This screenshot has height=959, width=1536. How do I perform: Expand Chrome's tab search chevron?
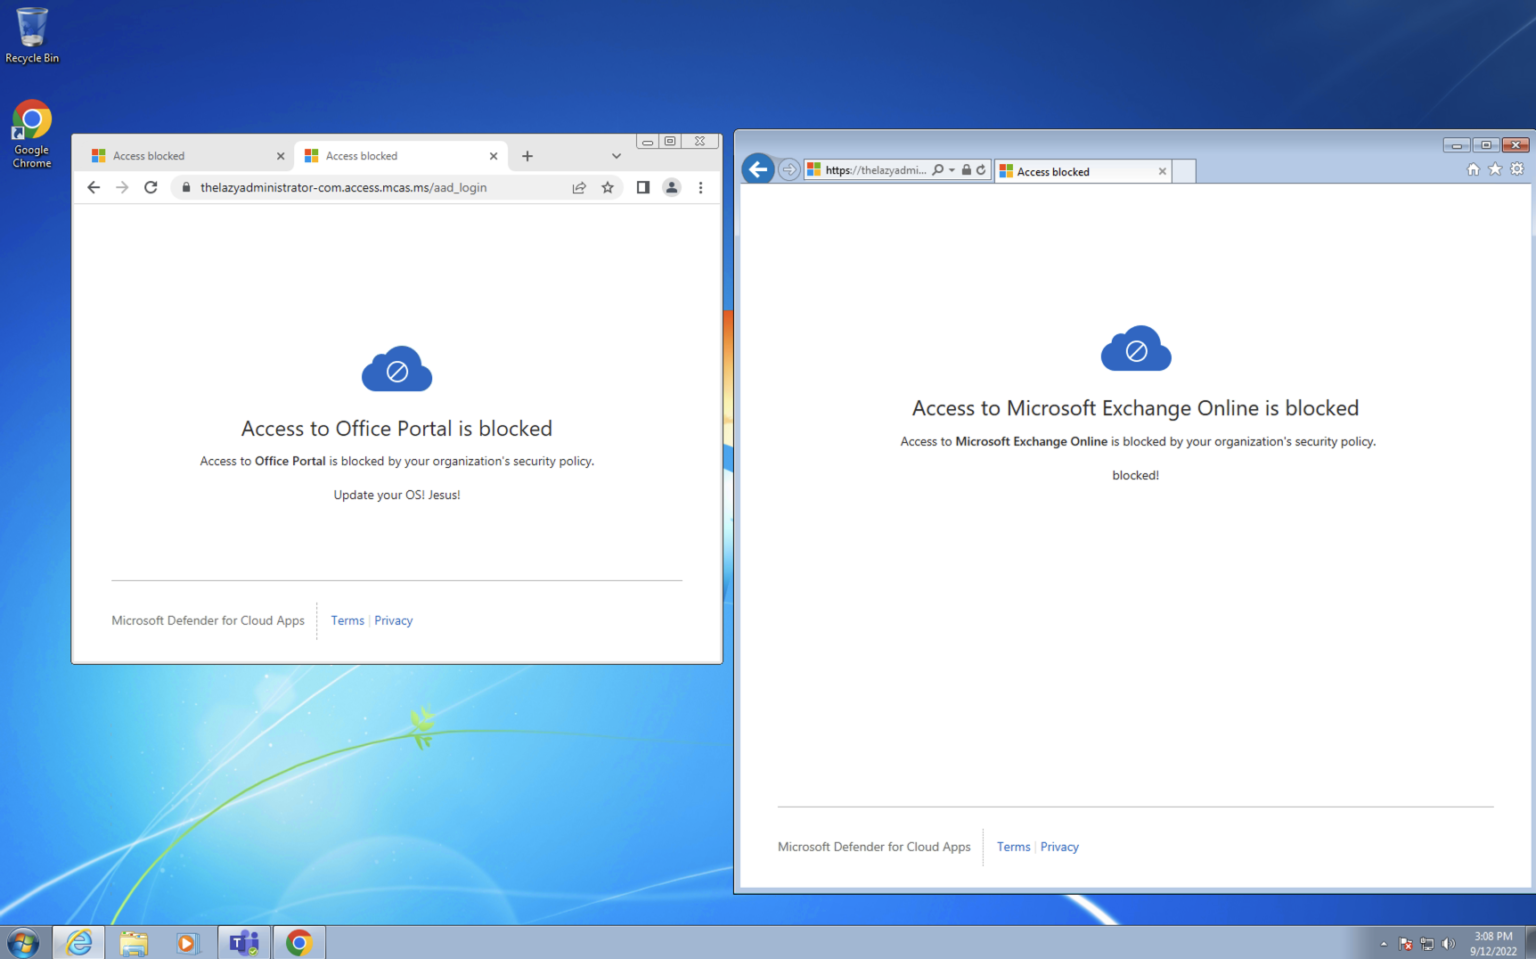tap(616, 156)
